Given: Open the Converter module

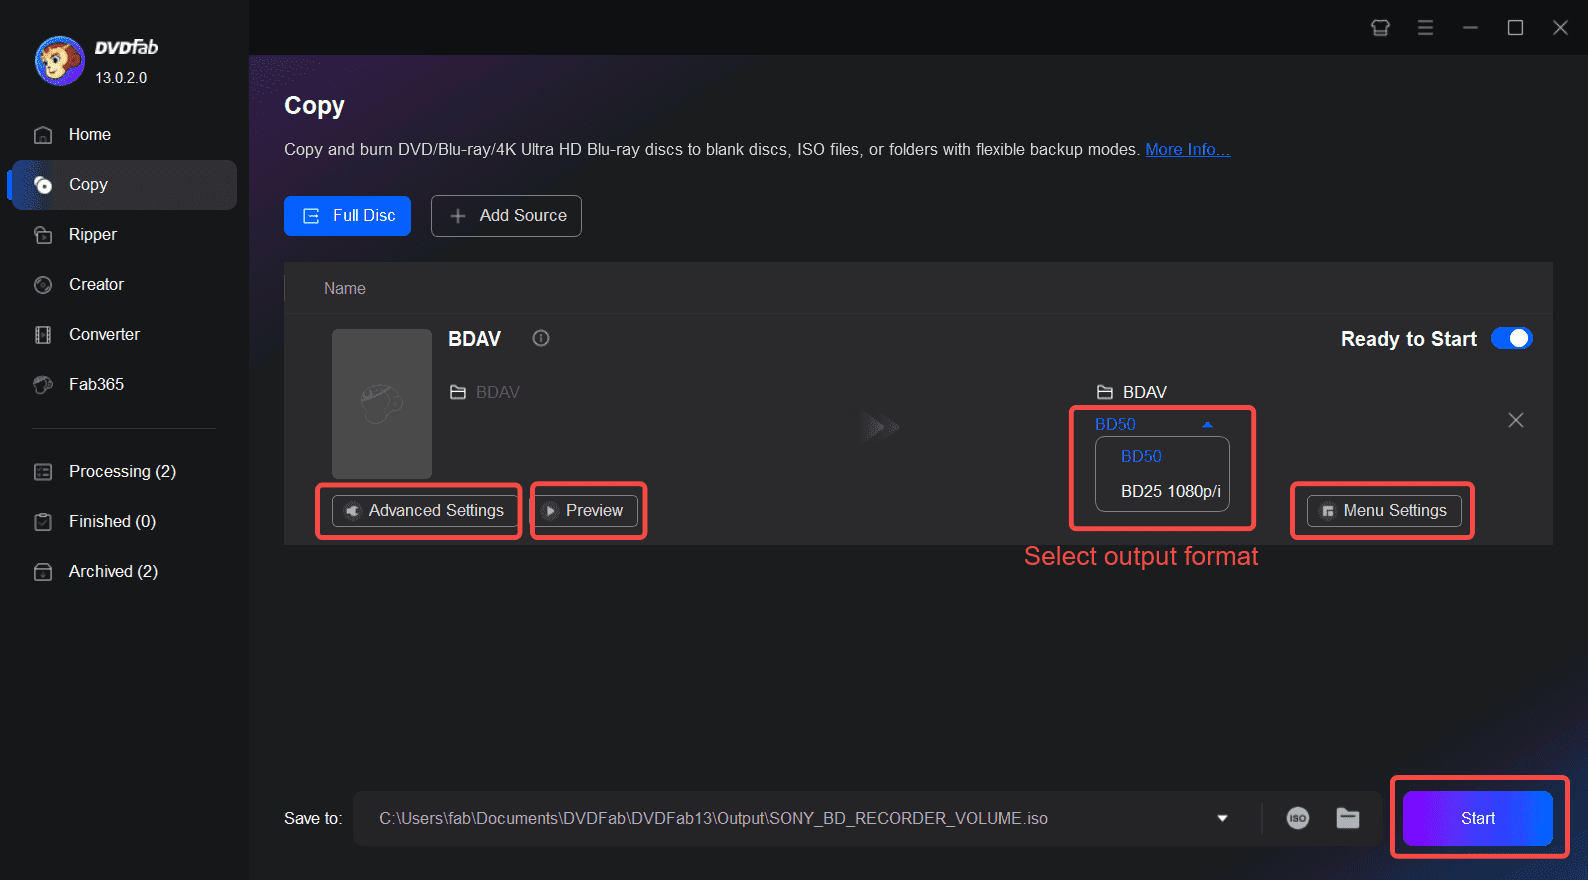Looking at the screenshot, I should click(123, 334).
